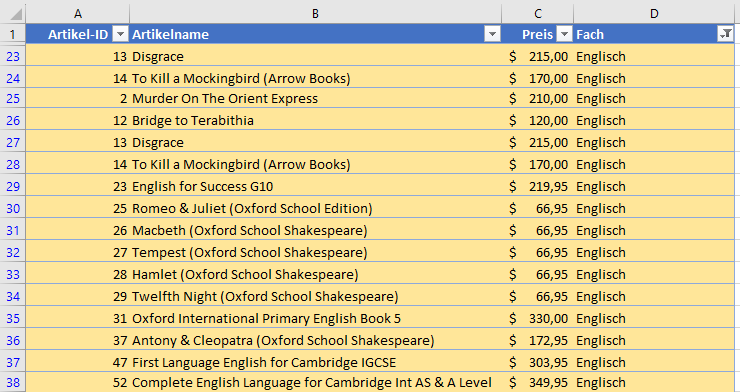This screenshot has height=392, width=740.
Task: Click the Artikel-ID cell showing 31
Action: click(x=78, y=318)
